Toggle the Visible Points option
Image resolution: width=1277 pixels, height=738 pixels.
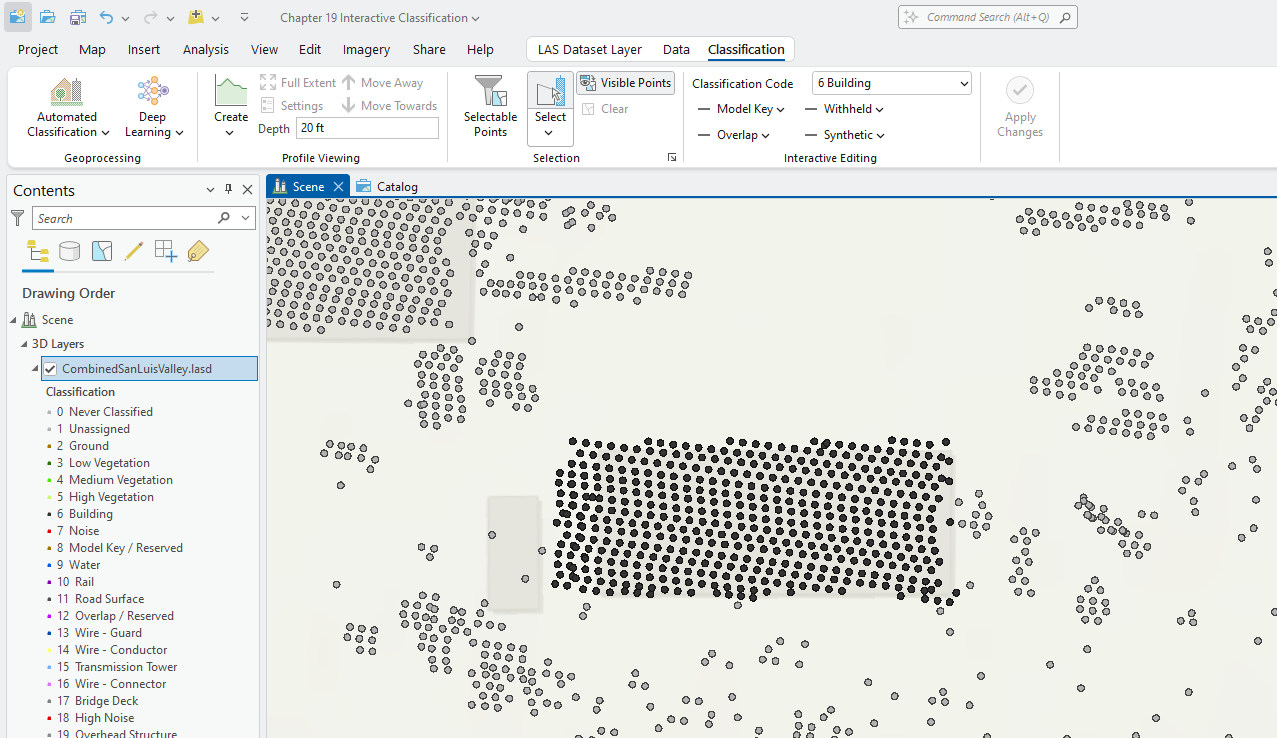click(x=625, y=83)
